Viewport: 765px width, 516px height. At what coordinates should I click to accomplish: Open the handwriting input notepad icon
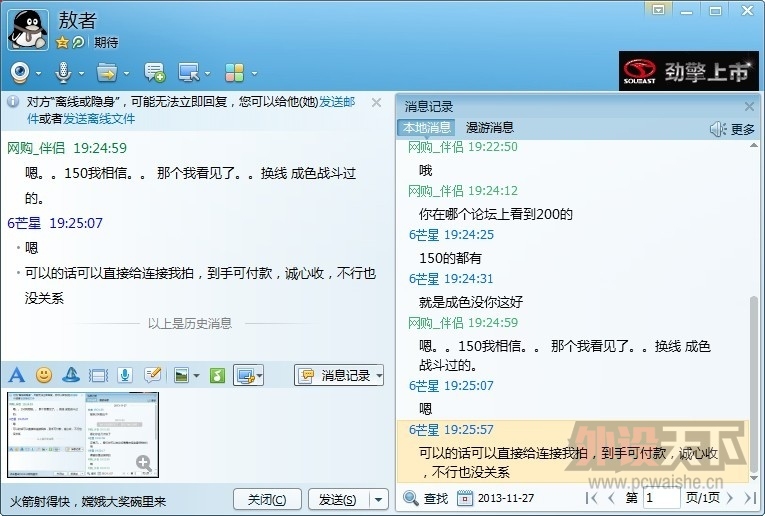(153, 375)
